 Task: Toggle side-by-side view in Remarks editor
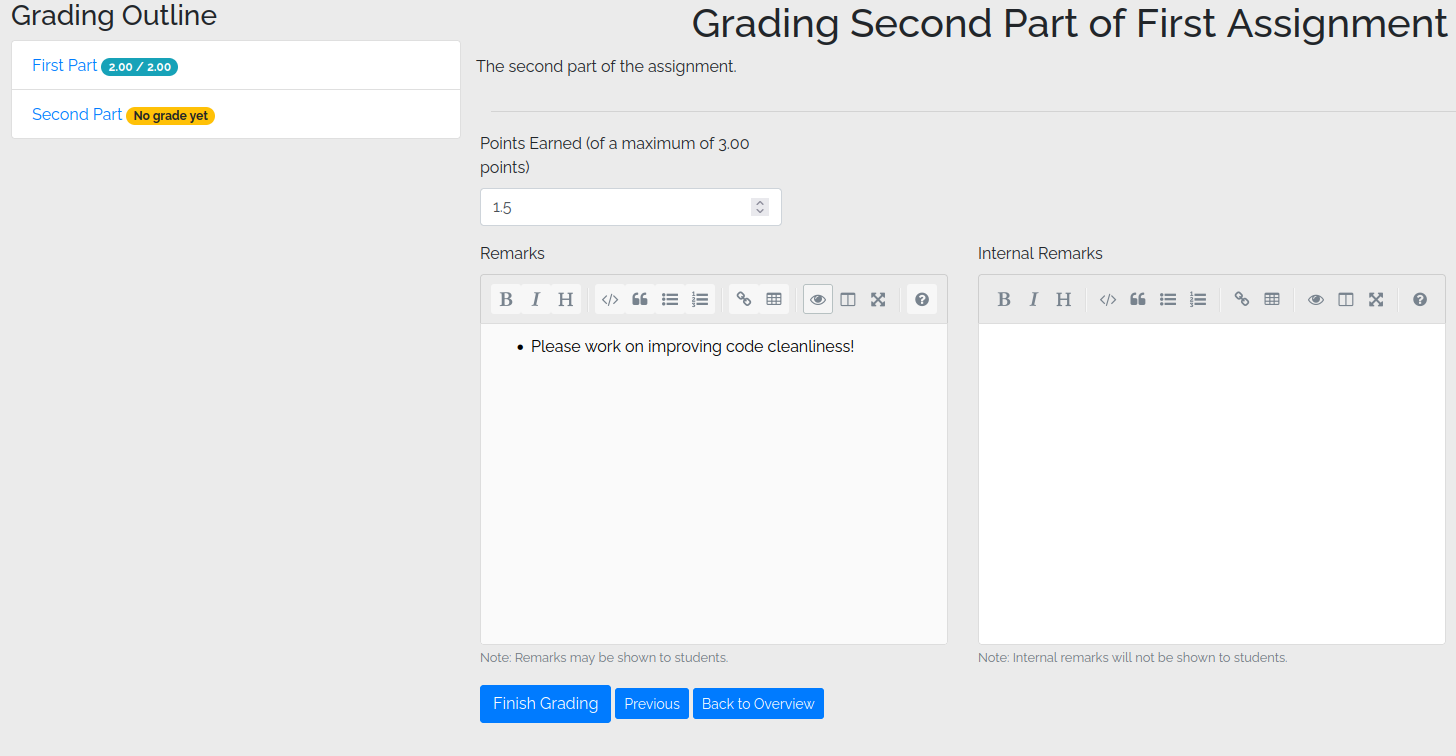848,299
